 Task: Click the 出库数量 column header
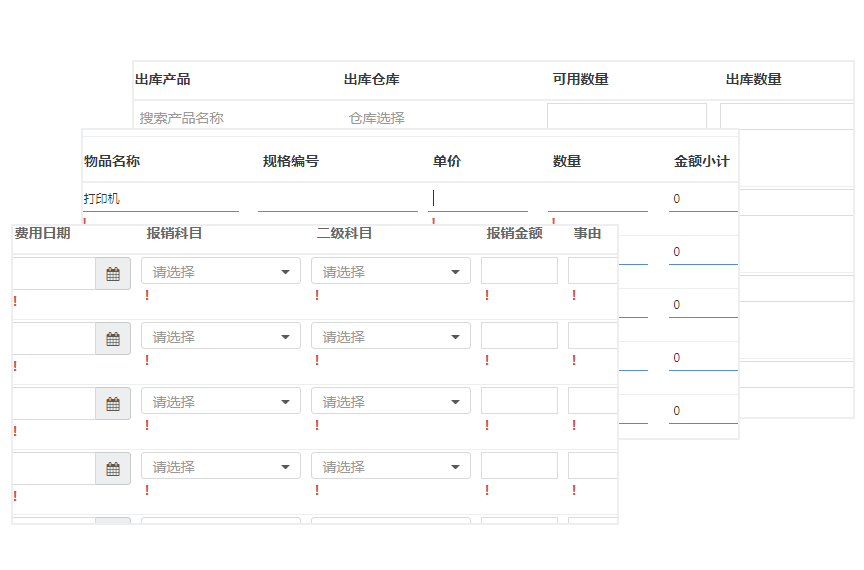point(754,79)
